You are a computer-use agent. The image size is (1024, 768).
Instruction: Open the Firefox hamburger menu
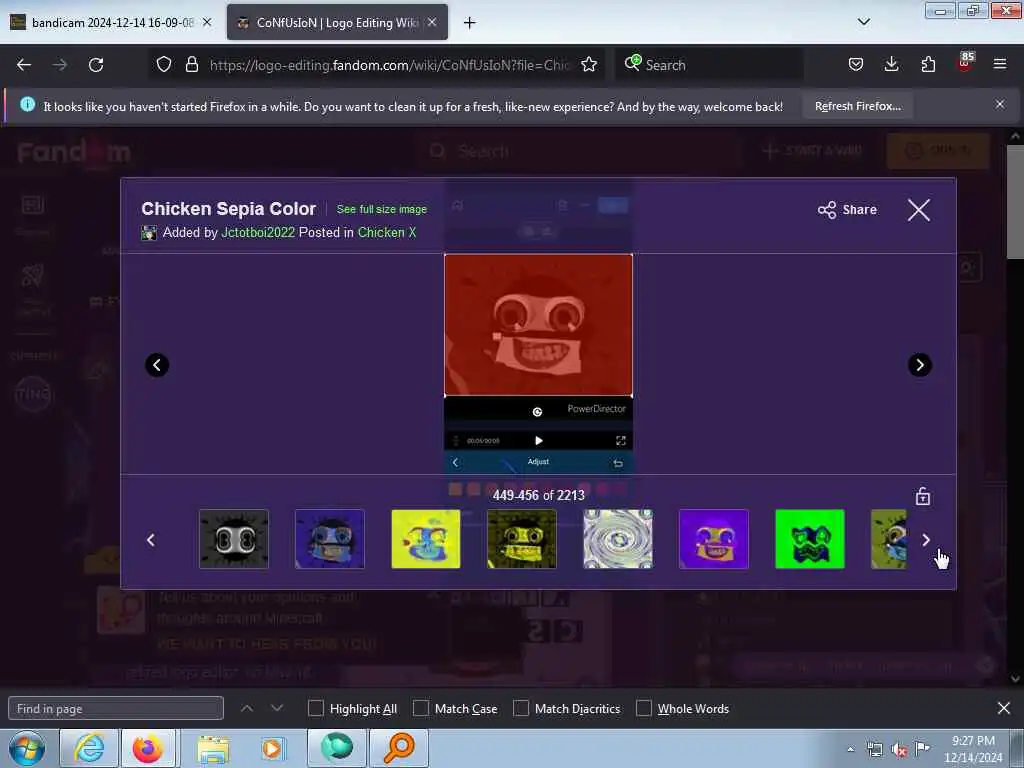(1000, 65)
